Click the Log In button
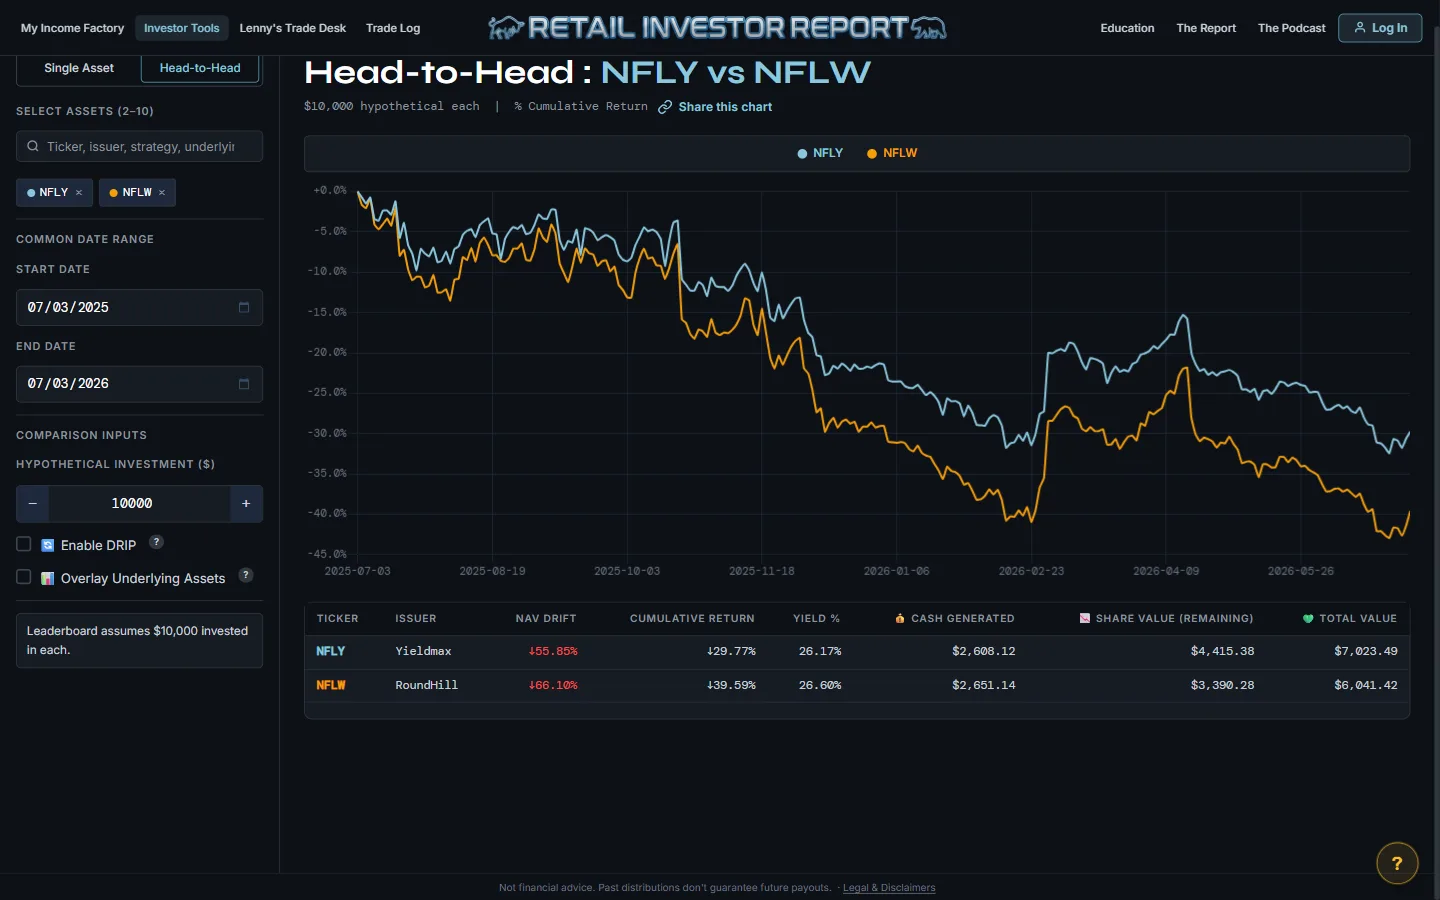 pos(1380,28)
